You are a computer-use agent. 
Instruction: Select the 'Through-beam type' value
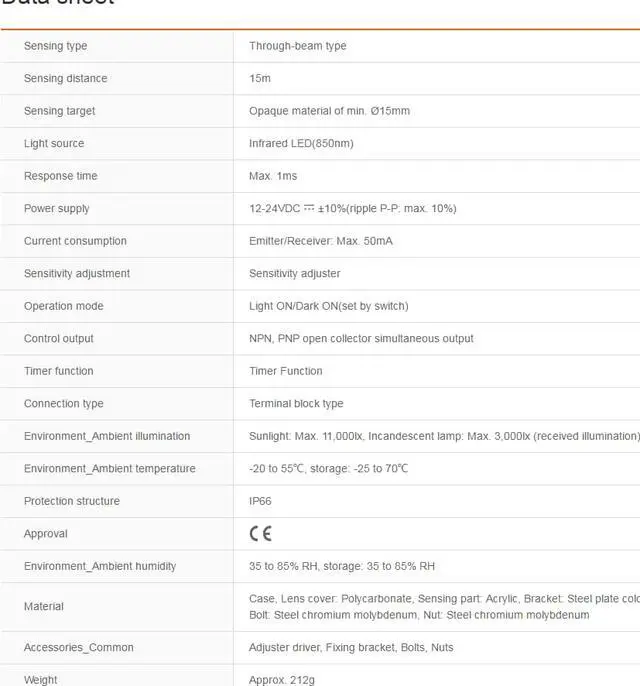point(298,46)
